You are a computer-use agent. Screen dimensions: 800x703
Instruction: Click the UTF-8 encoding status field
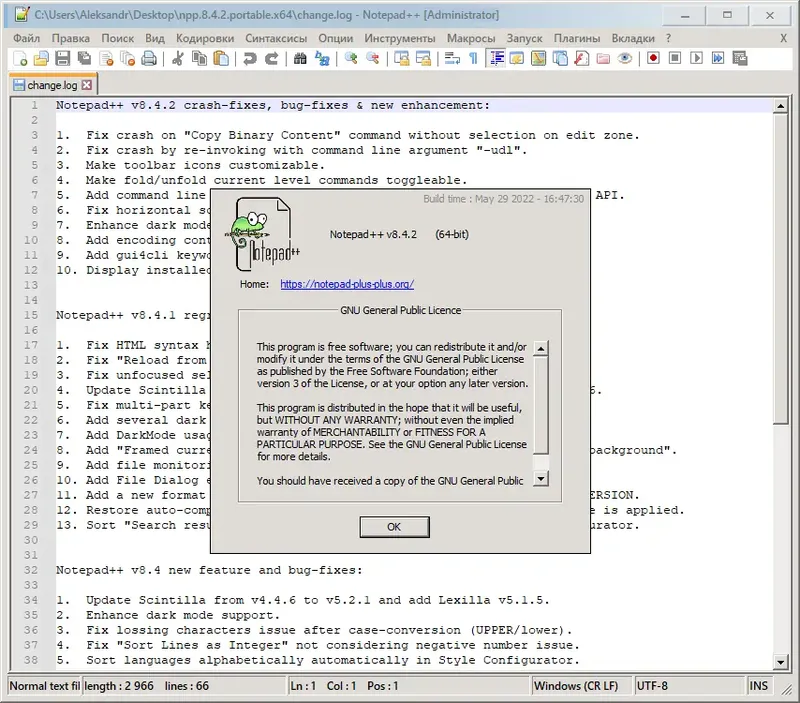[x=688, y=686]
